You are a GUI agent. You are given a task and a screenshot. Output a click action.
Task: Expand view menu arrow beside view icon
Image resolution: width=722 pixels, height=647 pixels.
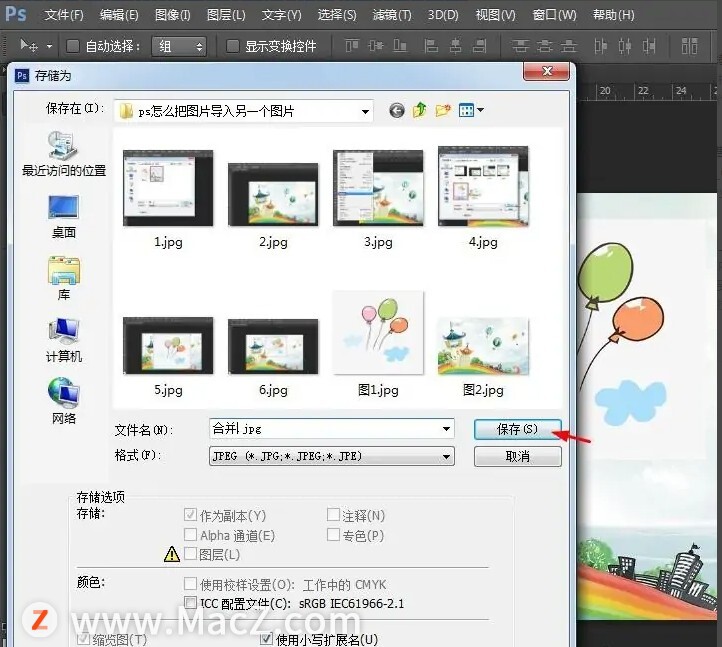point(481,110)
